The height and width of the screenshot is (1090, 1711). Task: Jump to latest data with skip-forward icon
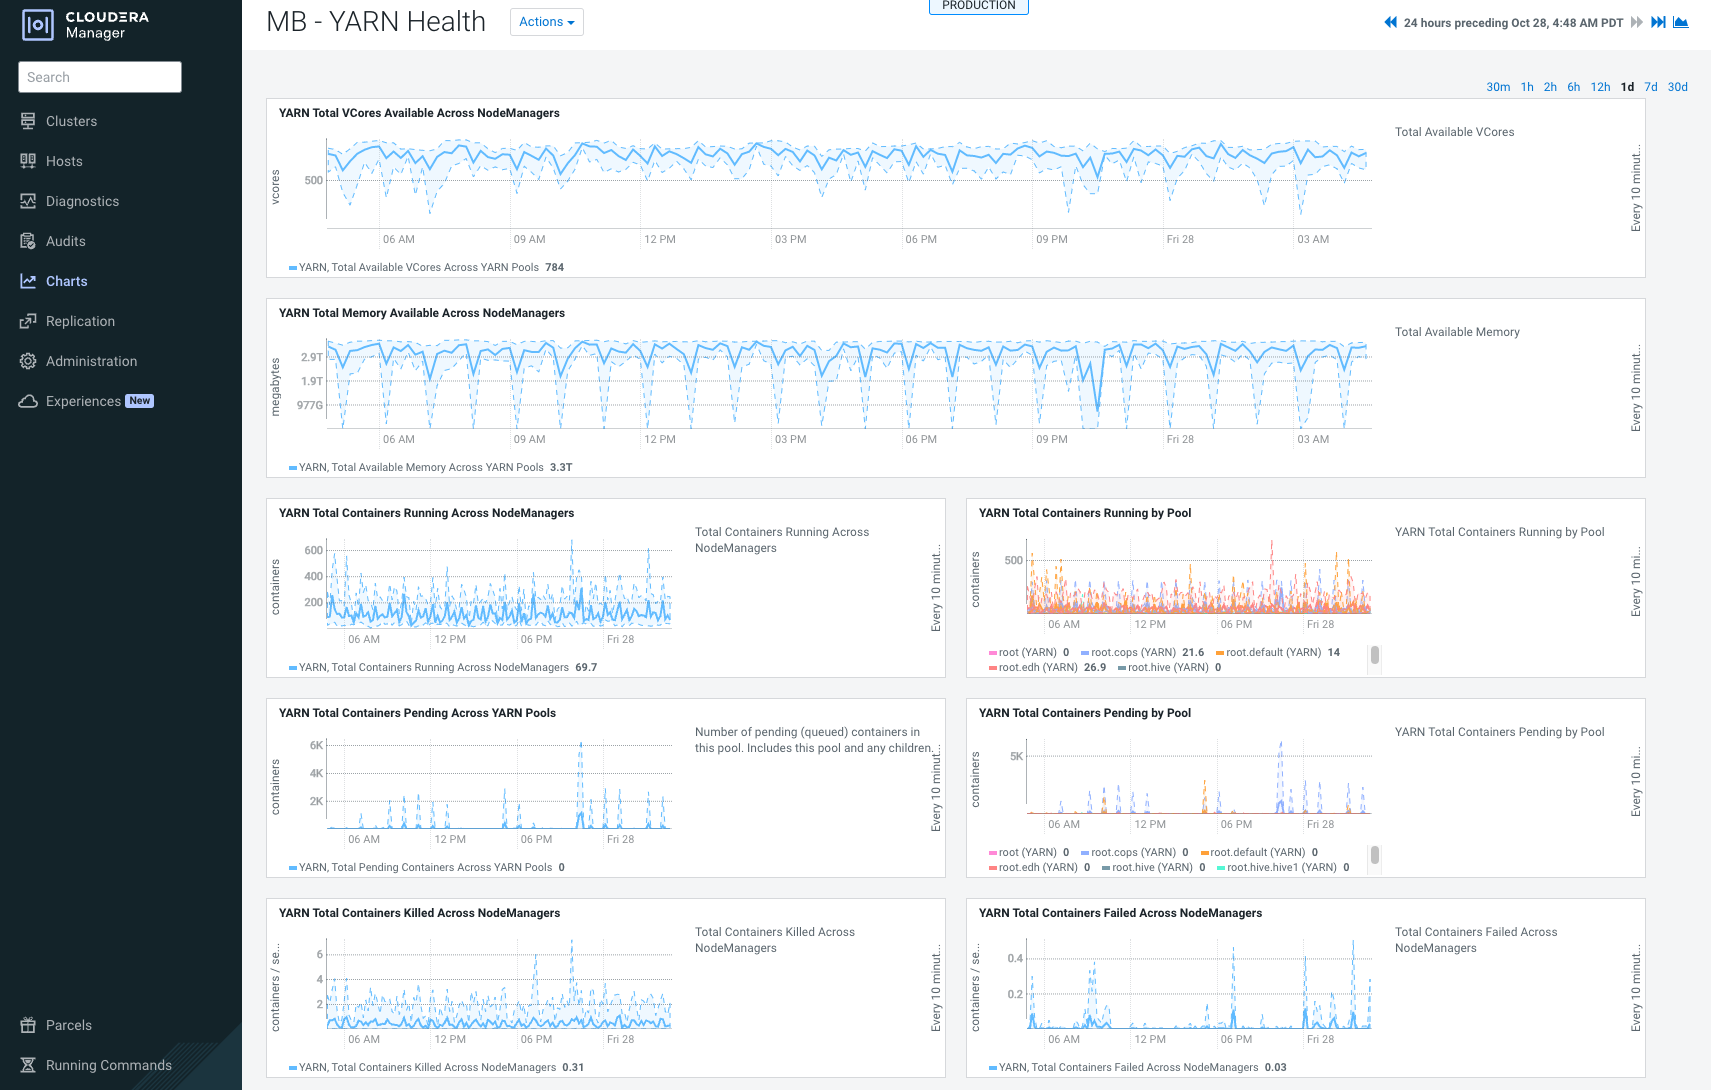tap(1659, 22)
